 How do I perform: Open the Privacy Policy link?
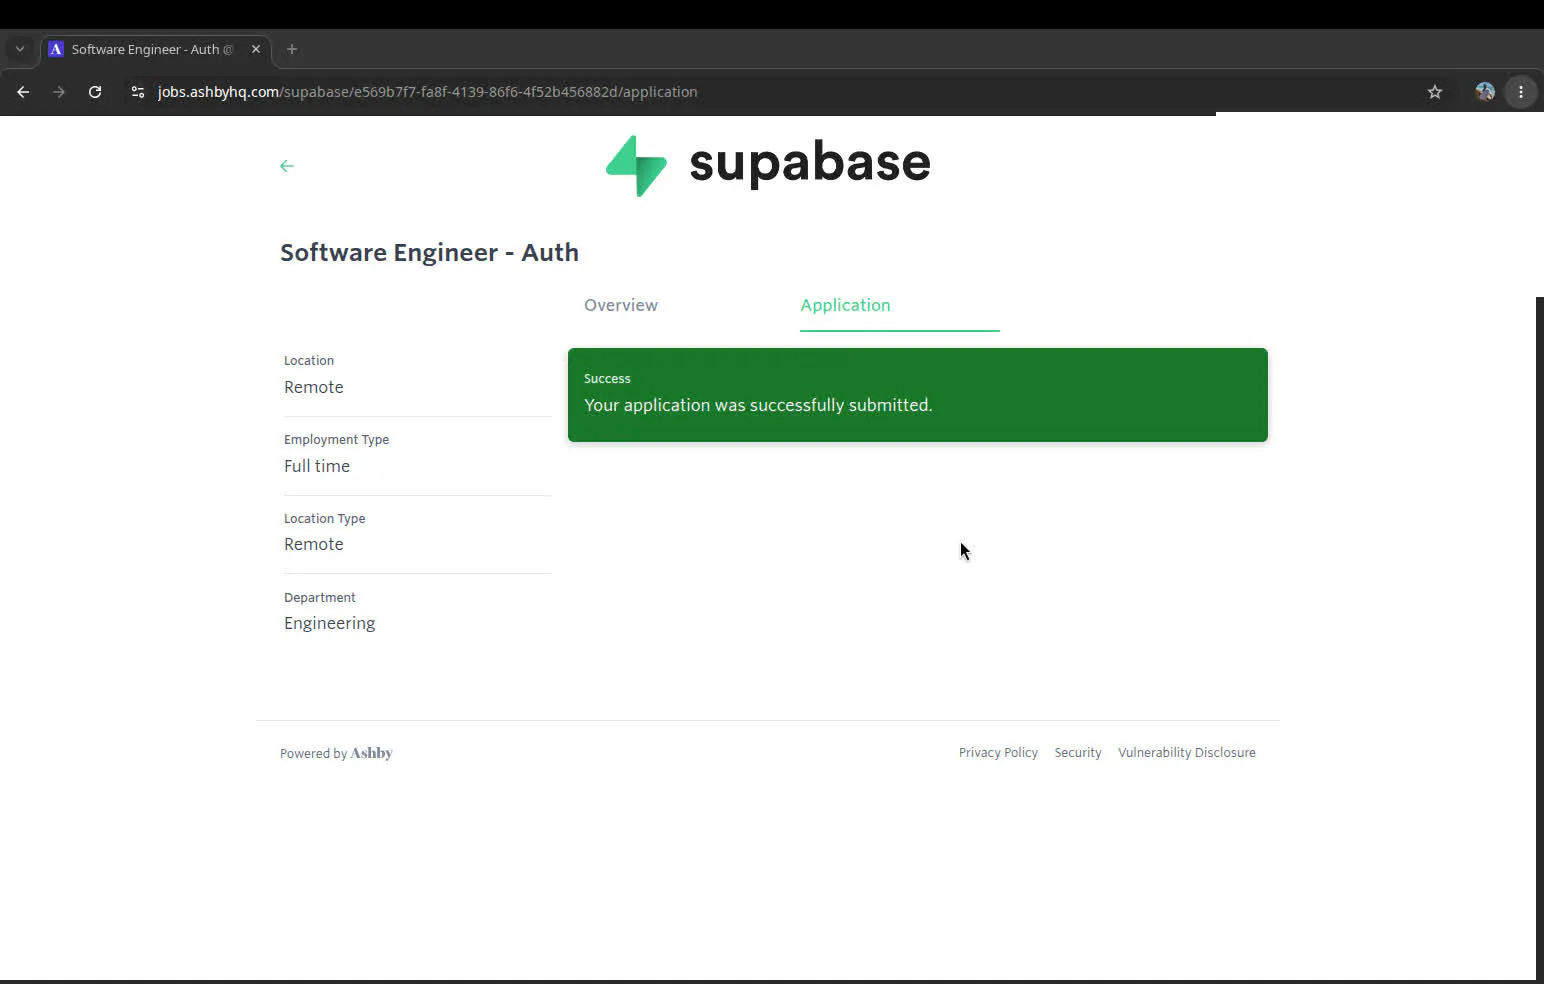click(x=998, y=753)
